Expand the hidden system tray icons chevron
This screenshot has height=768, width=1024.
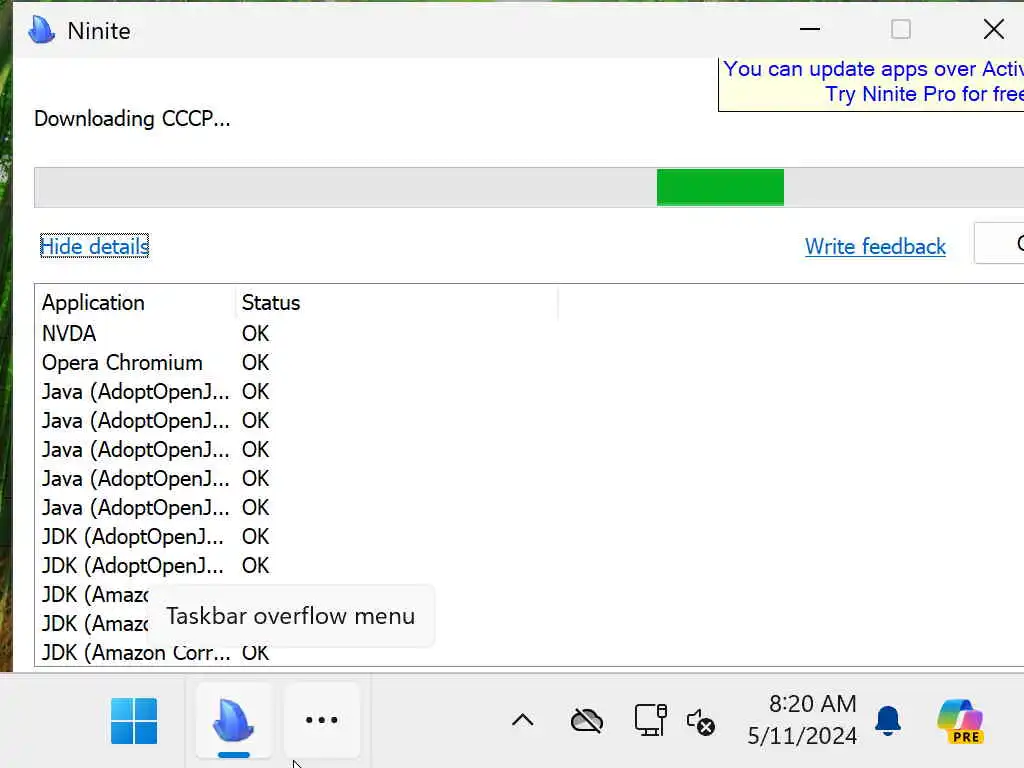tap(522, 720)
